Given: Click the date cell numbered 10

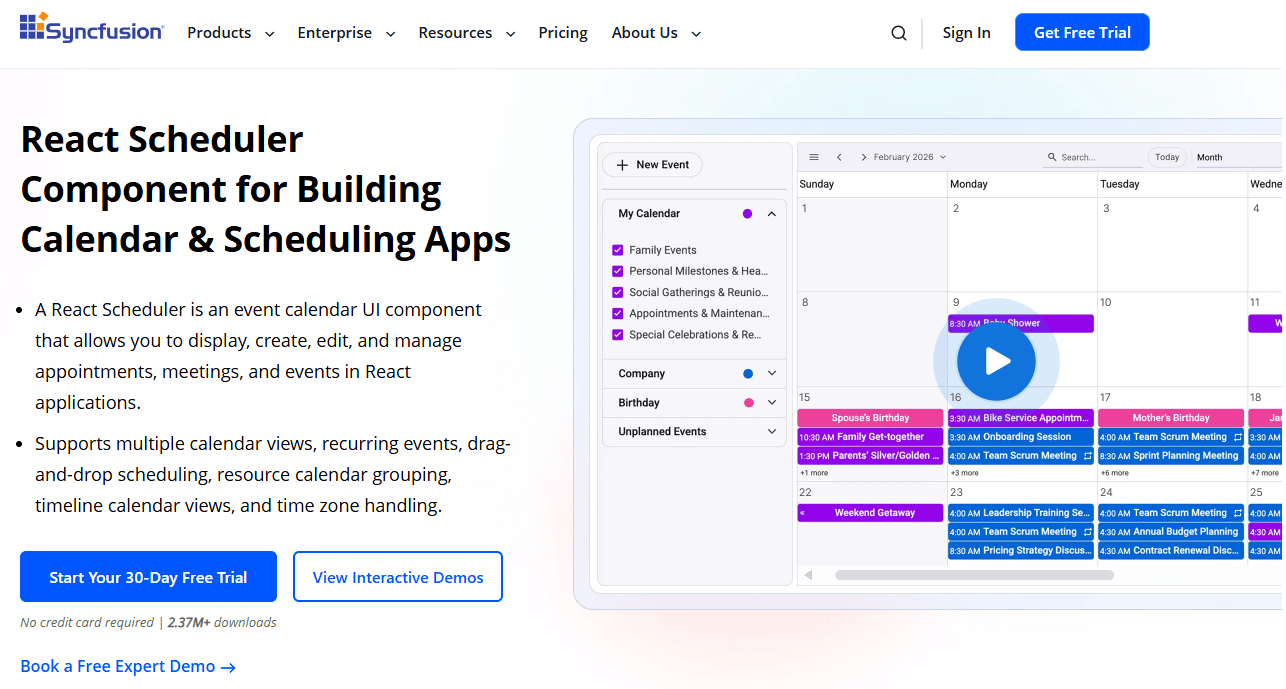Looking at the screenshot, I should pyautogui.click(x=1172, y=339).
